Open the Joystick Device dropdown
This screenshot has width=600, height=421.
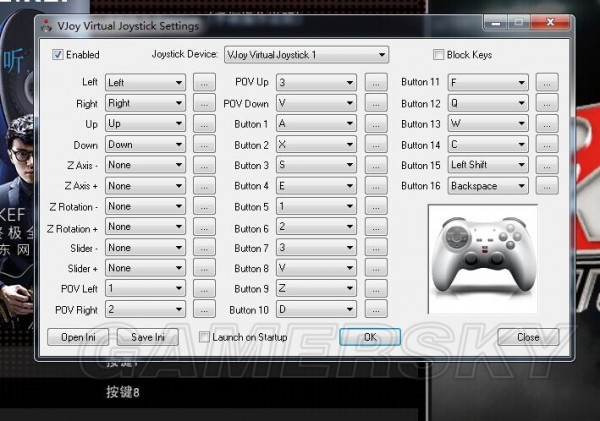(x=307, y=55)
